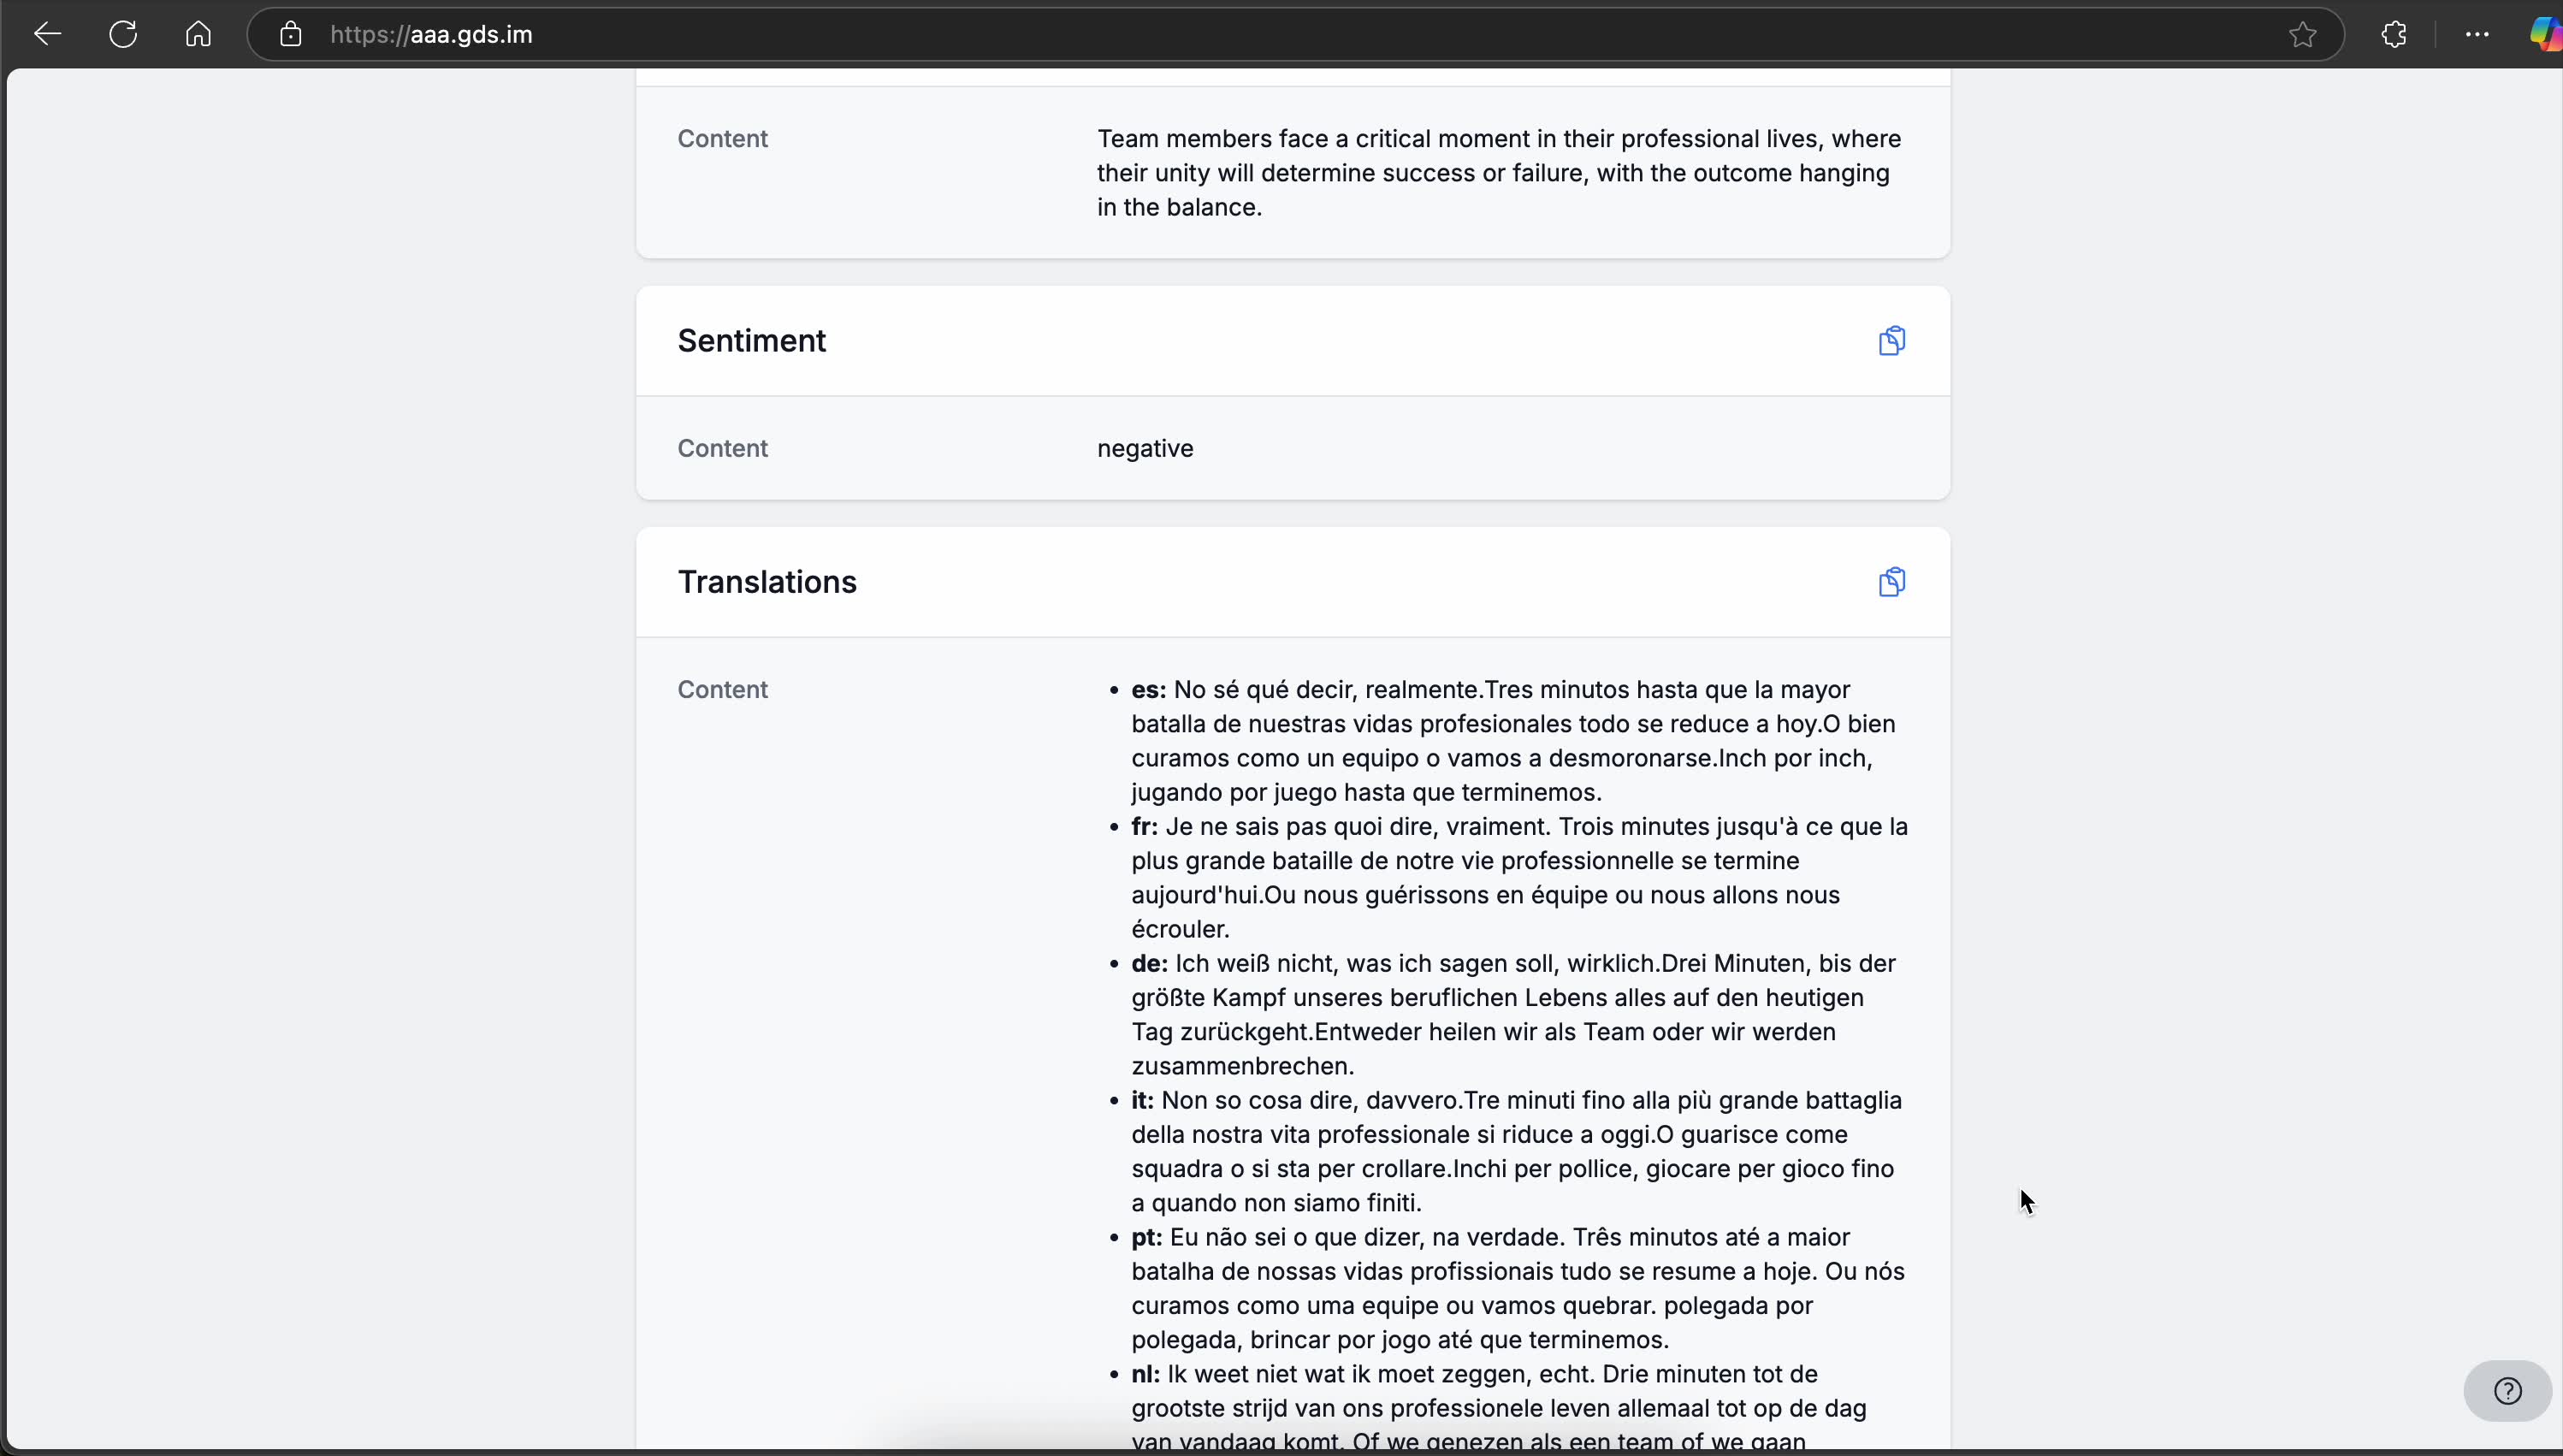Image resolution: width=2563 pixels, height=1456 pixels.
Task: Open the Copilot sidebar icon
Action: (2544, 34)
